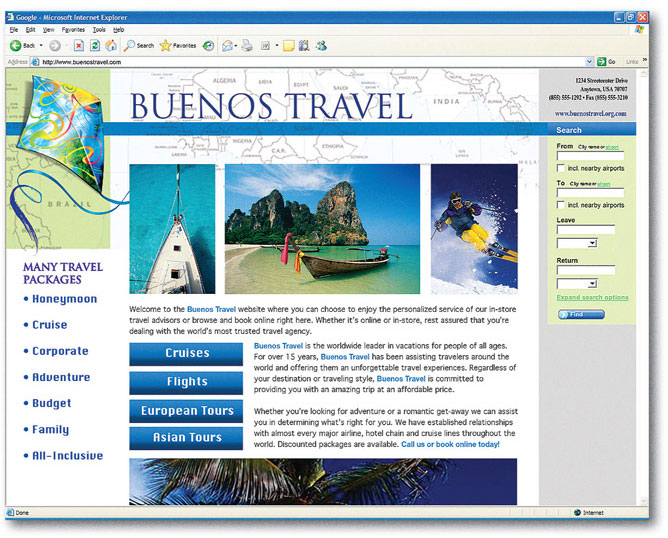Open Favorites star in toolbar
The width and height of the screenshot is (668, 538).
pyautogui.click(x=178, y=46)
